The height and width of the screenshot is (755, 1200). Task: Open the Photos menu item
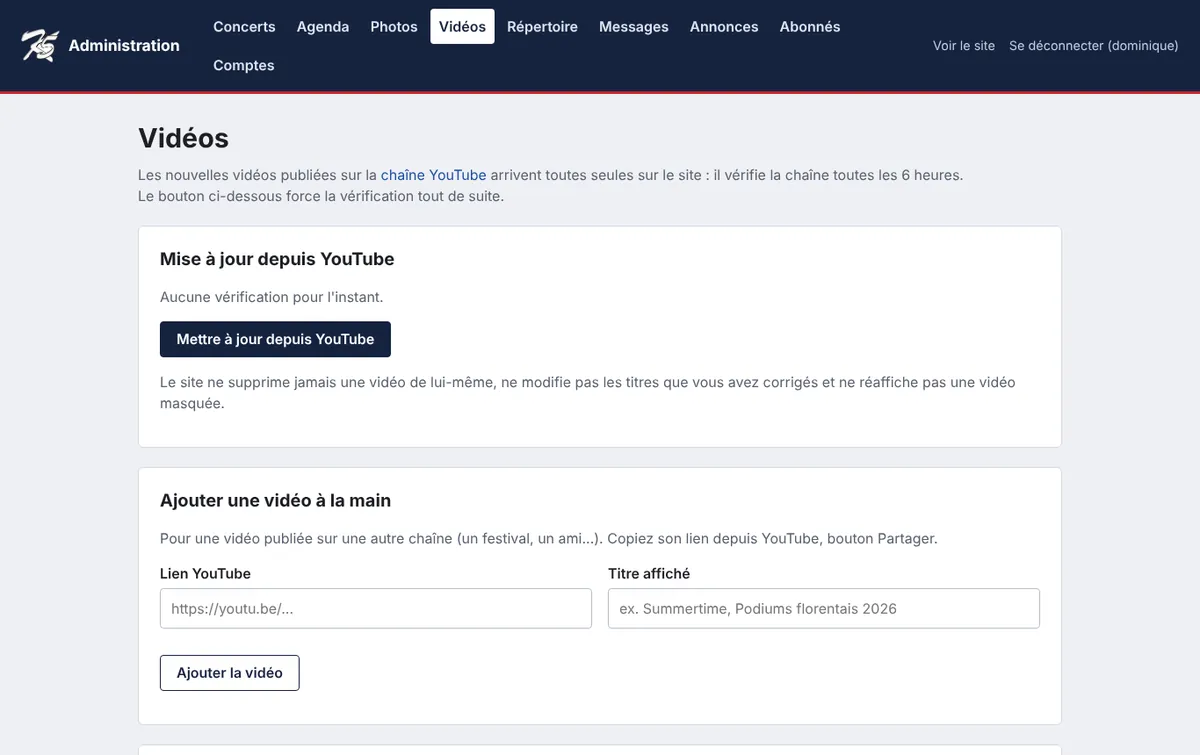click(x=394, y=27)
